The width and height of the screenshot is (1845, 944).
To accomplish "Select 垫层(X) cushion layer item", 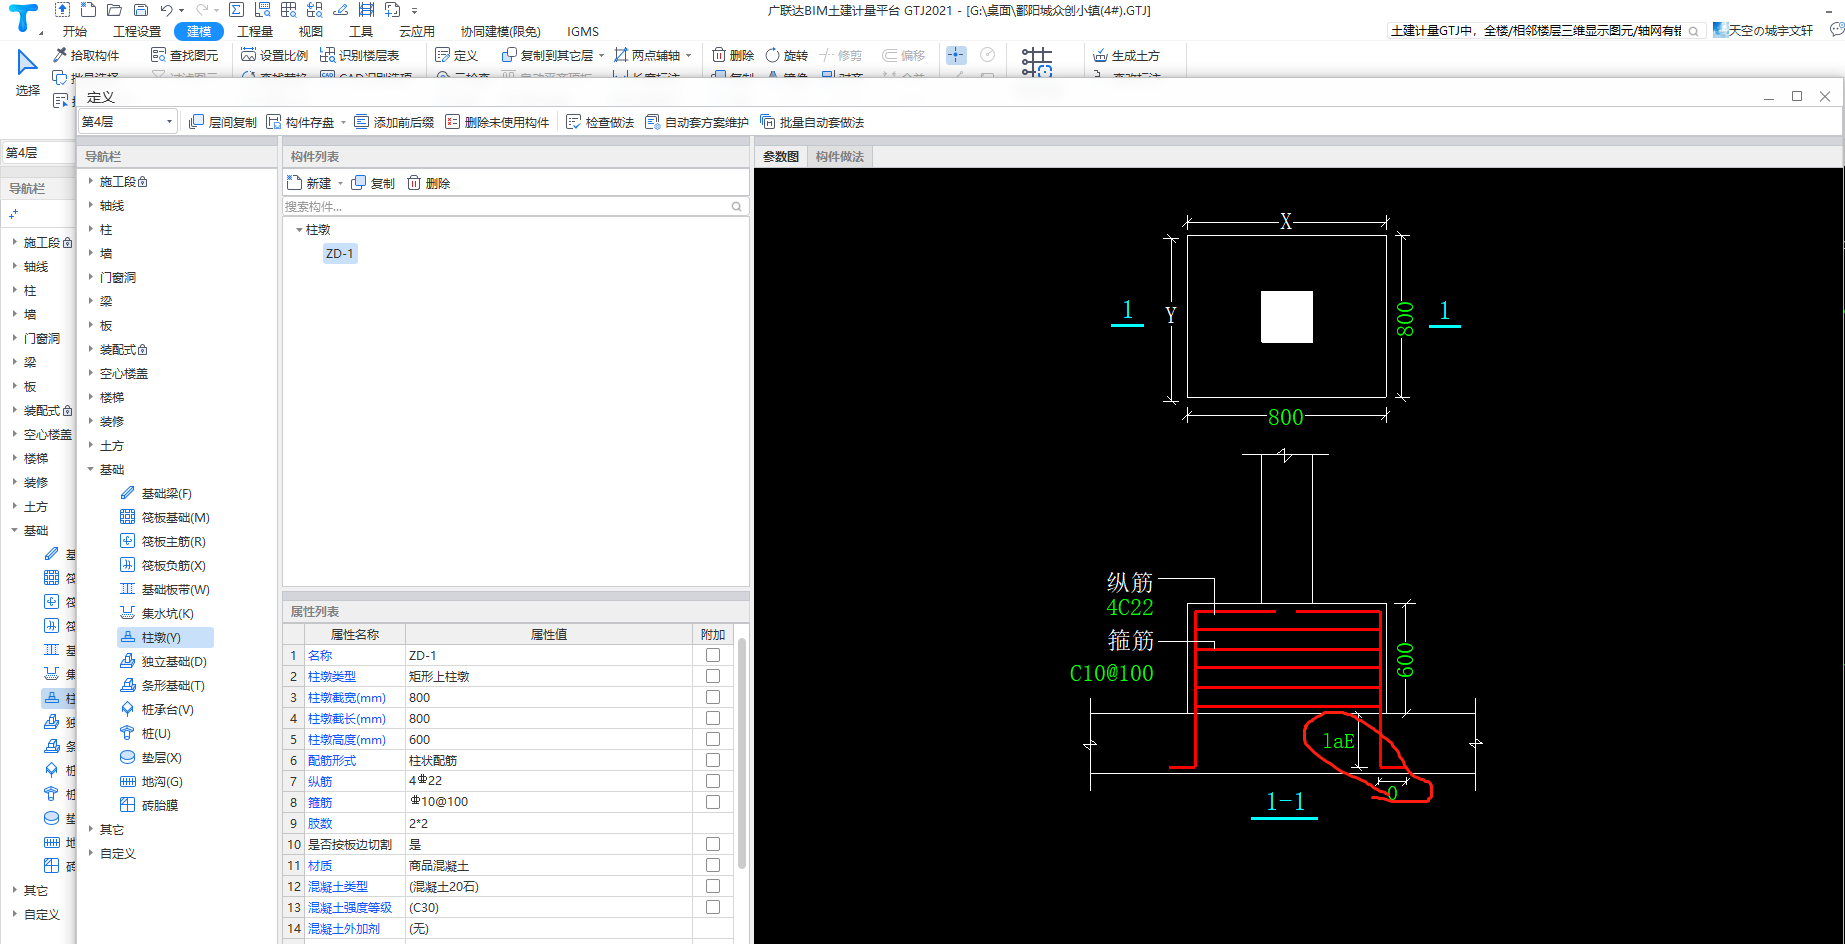I will [x=151, y=757].
